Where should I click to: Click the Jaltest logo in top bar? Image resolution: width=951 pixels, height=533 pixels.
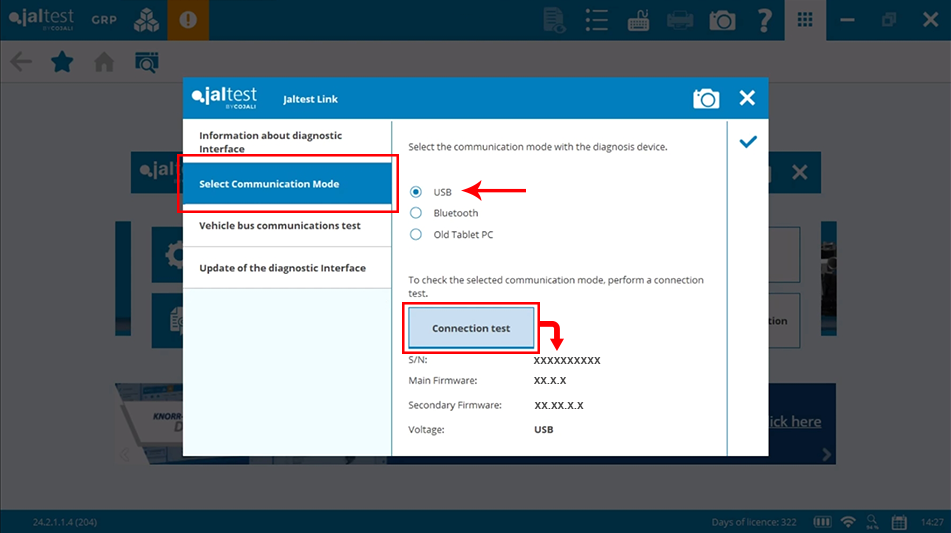[x=42, y=19]
